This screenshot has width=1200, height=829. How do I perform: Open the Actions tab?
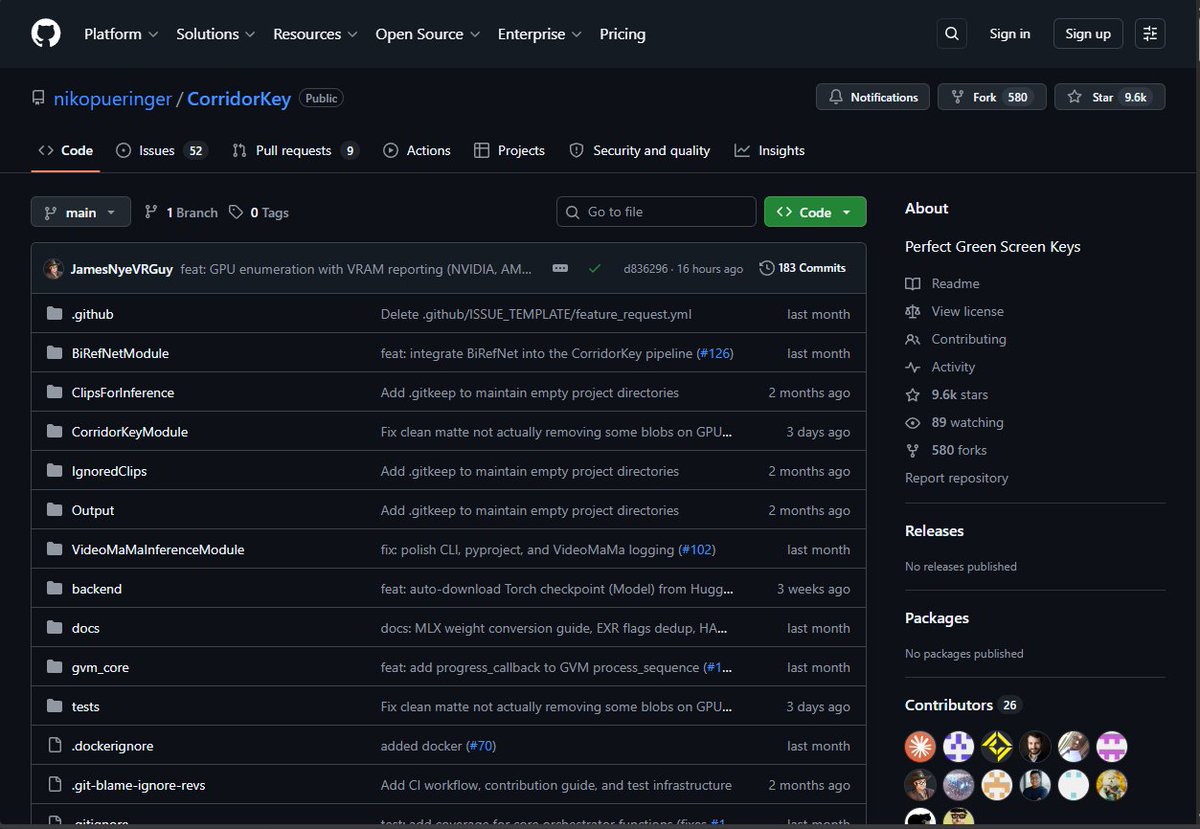[417, 151]
